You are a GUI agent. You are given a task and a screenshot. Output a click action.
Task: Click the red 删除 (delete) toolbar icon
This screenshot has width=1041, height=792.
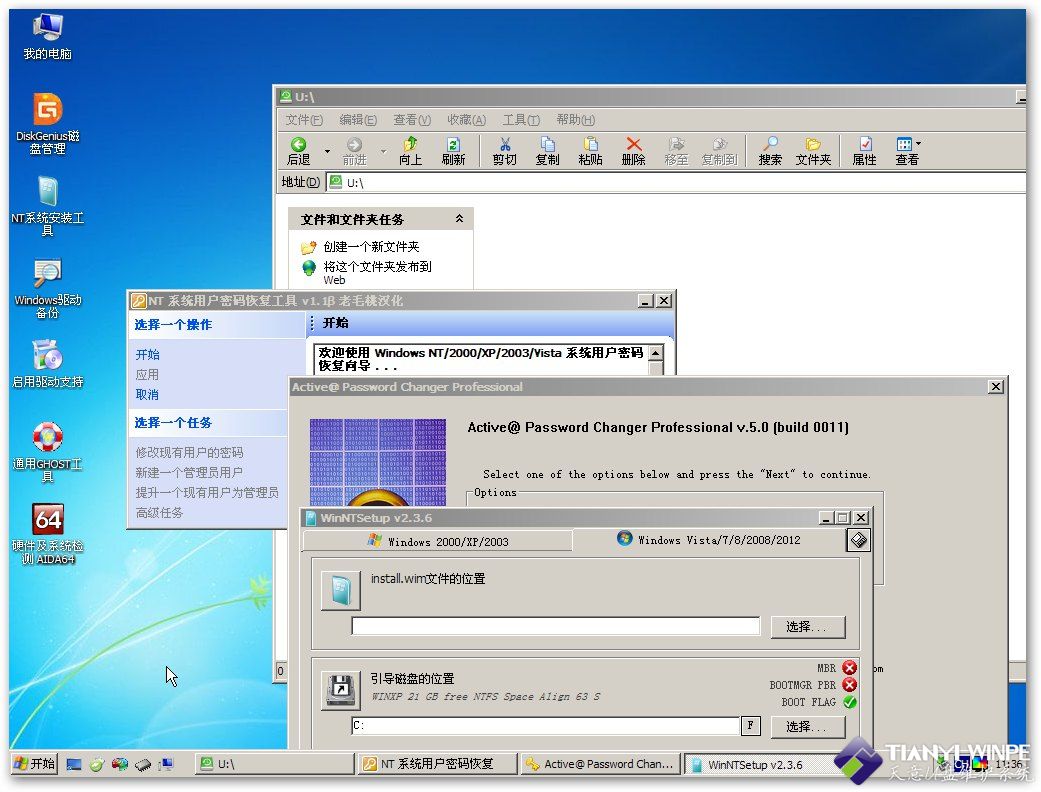(633, 151)
